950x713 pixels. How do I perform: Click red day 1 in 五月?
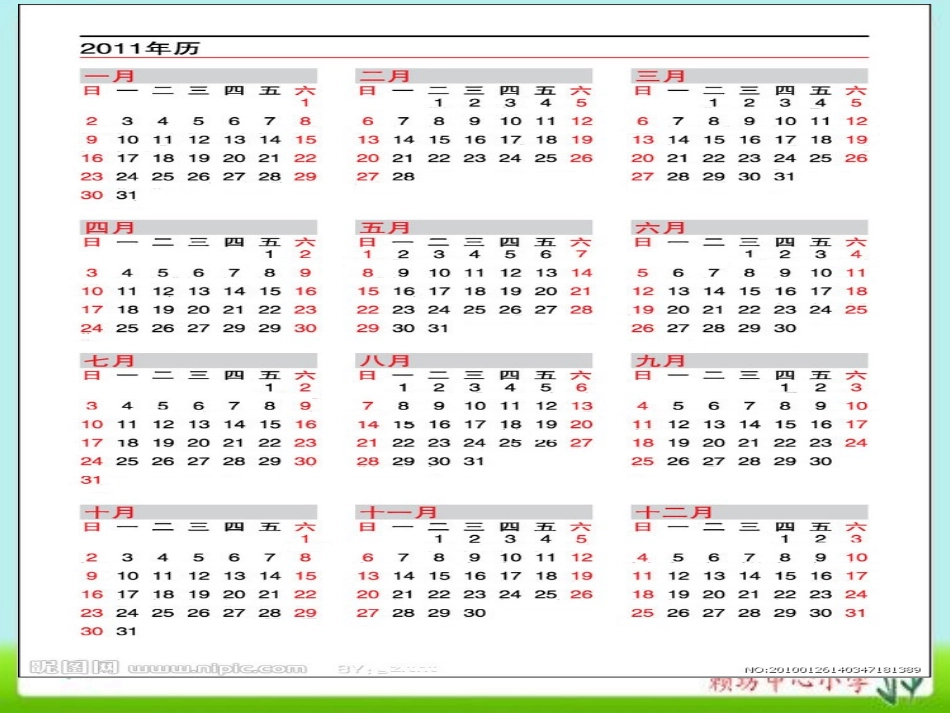(x=368, y=254)
